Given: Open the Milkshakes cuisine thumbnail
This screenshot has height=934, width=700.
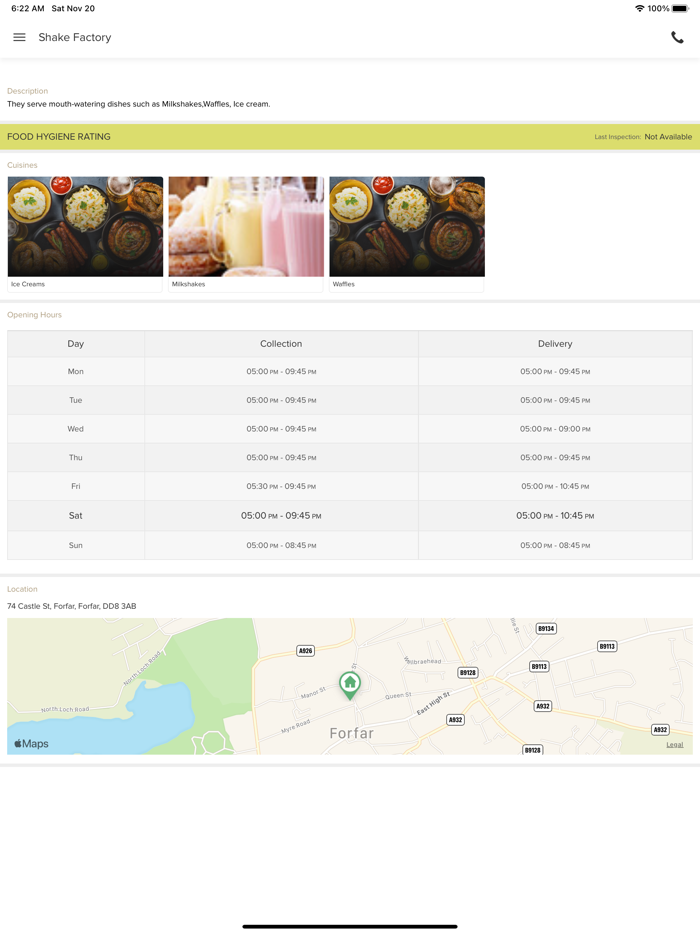Looking at the screenshot, I should click(246, 234).
